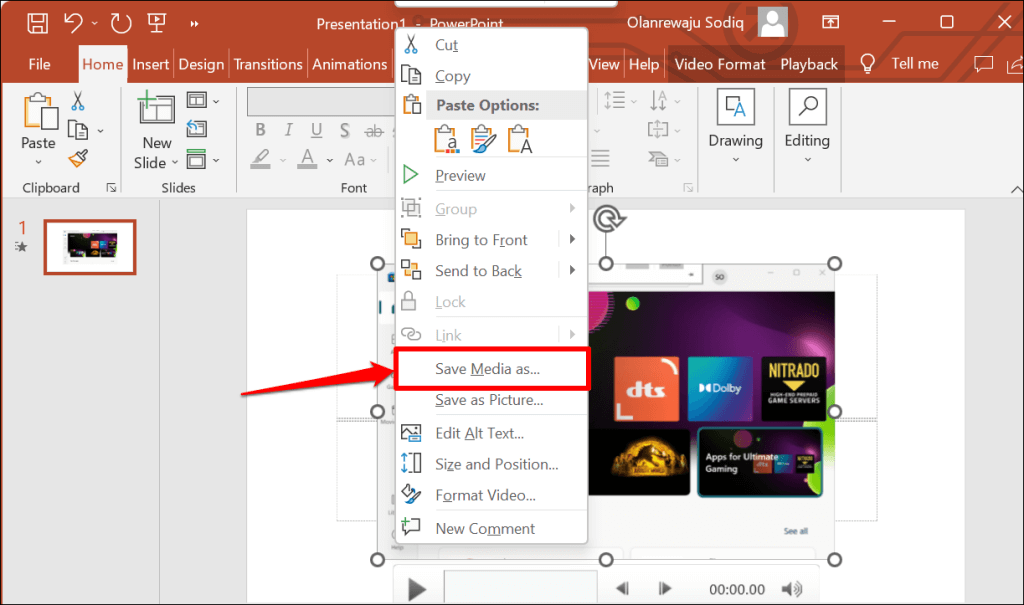The width and height of the screenshot is (1024, 605).
Task: Click the Undo arrow icon
Action: click(71, 22)
